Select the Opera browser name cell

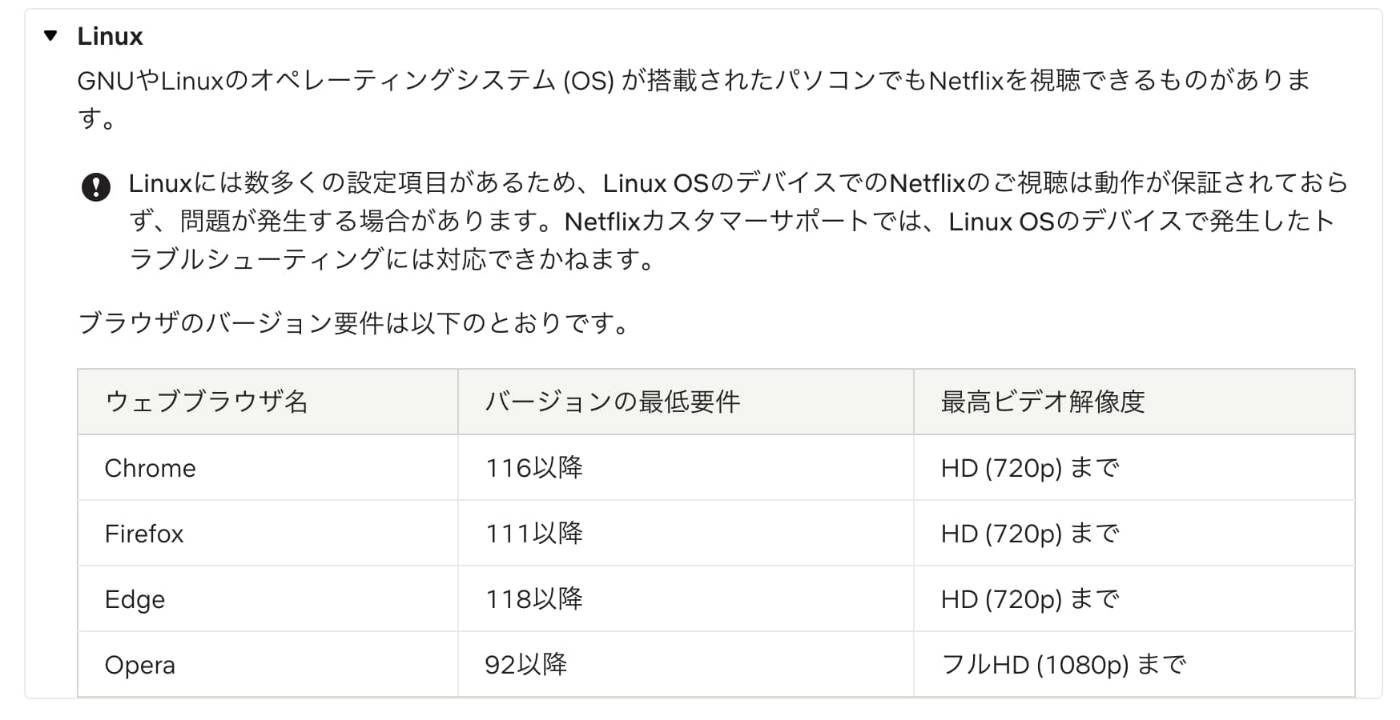coord(140,665)
